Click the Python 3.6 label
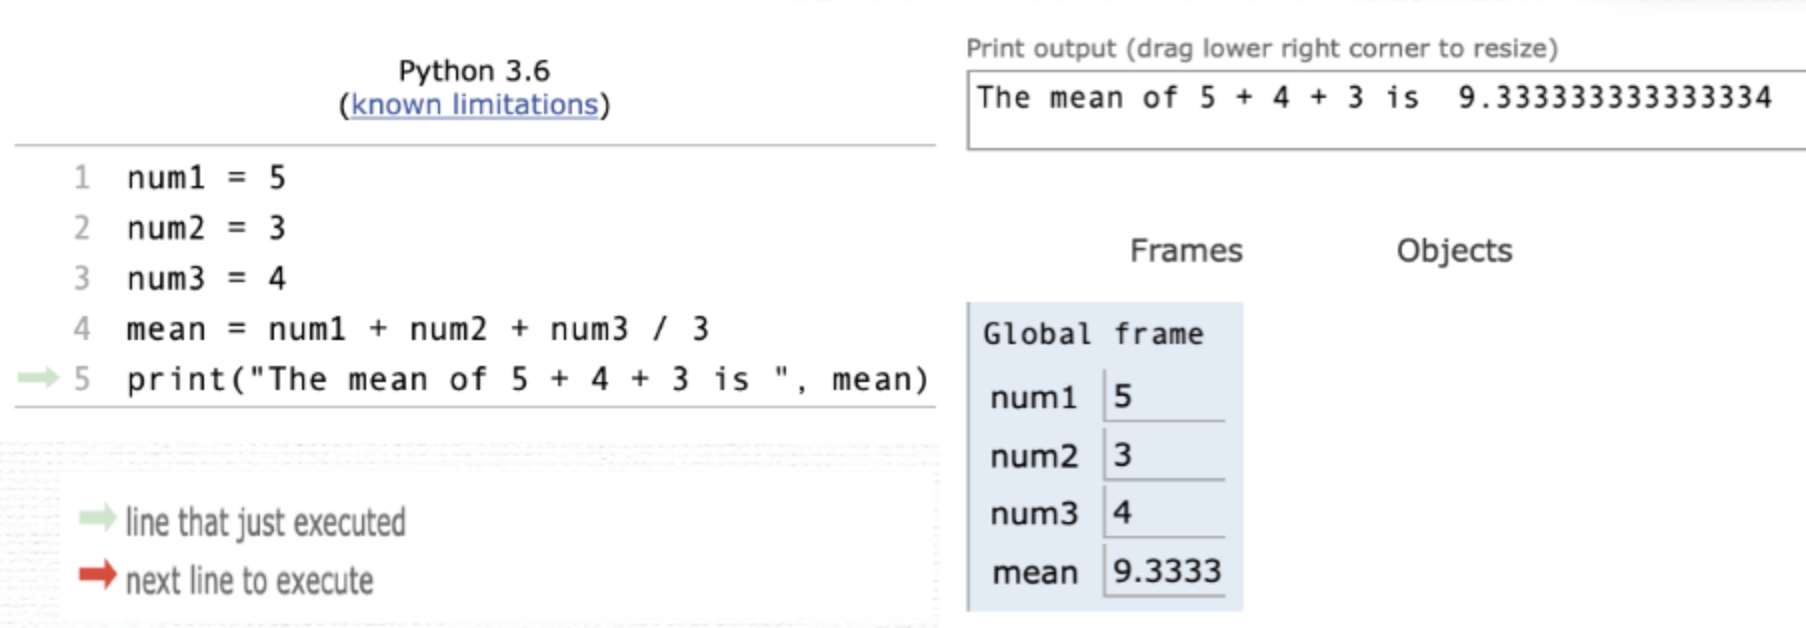 (474, 70)
